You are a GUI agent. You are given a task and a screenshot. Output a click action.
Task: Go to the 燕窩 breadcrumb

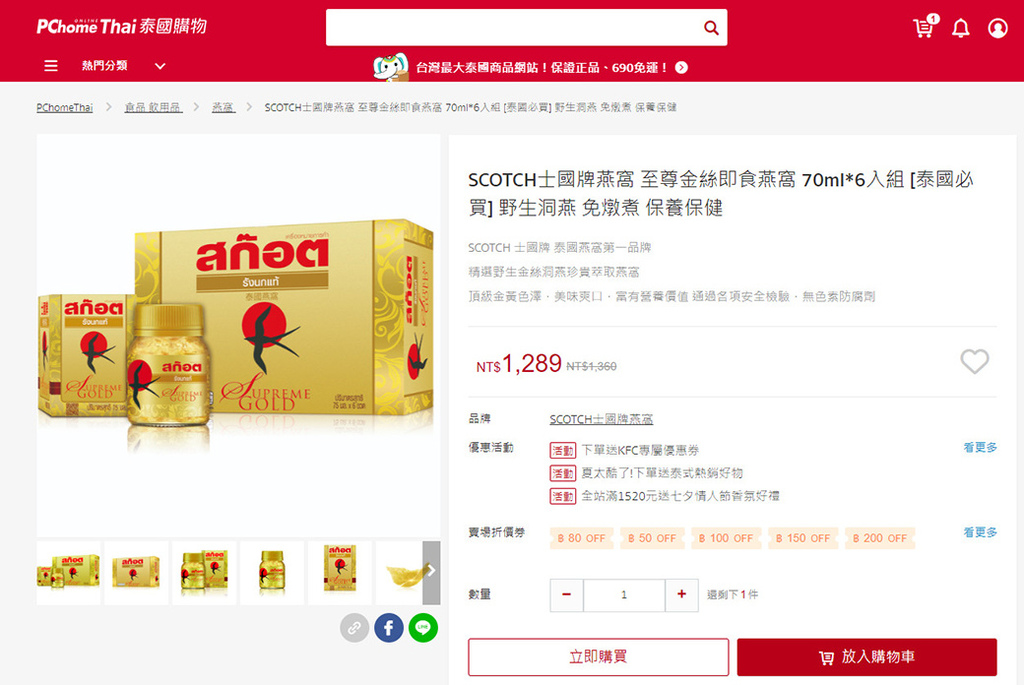pyautogui.click(x=223, y=107)
